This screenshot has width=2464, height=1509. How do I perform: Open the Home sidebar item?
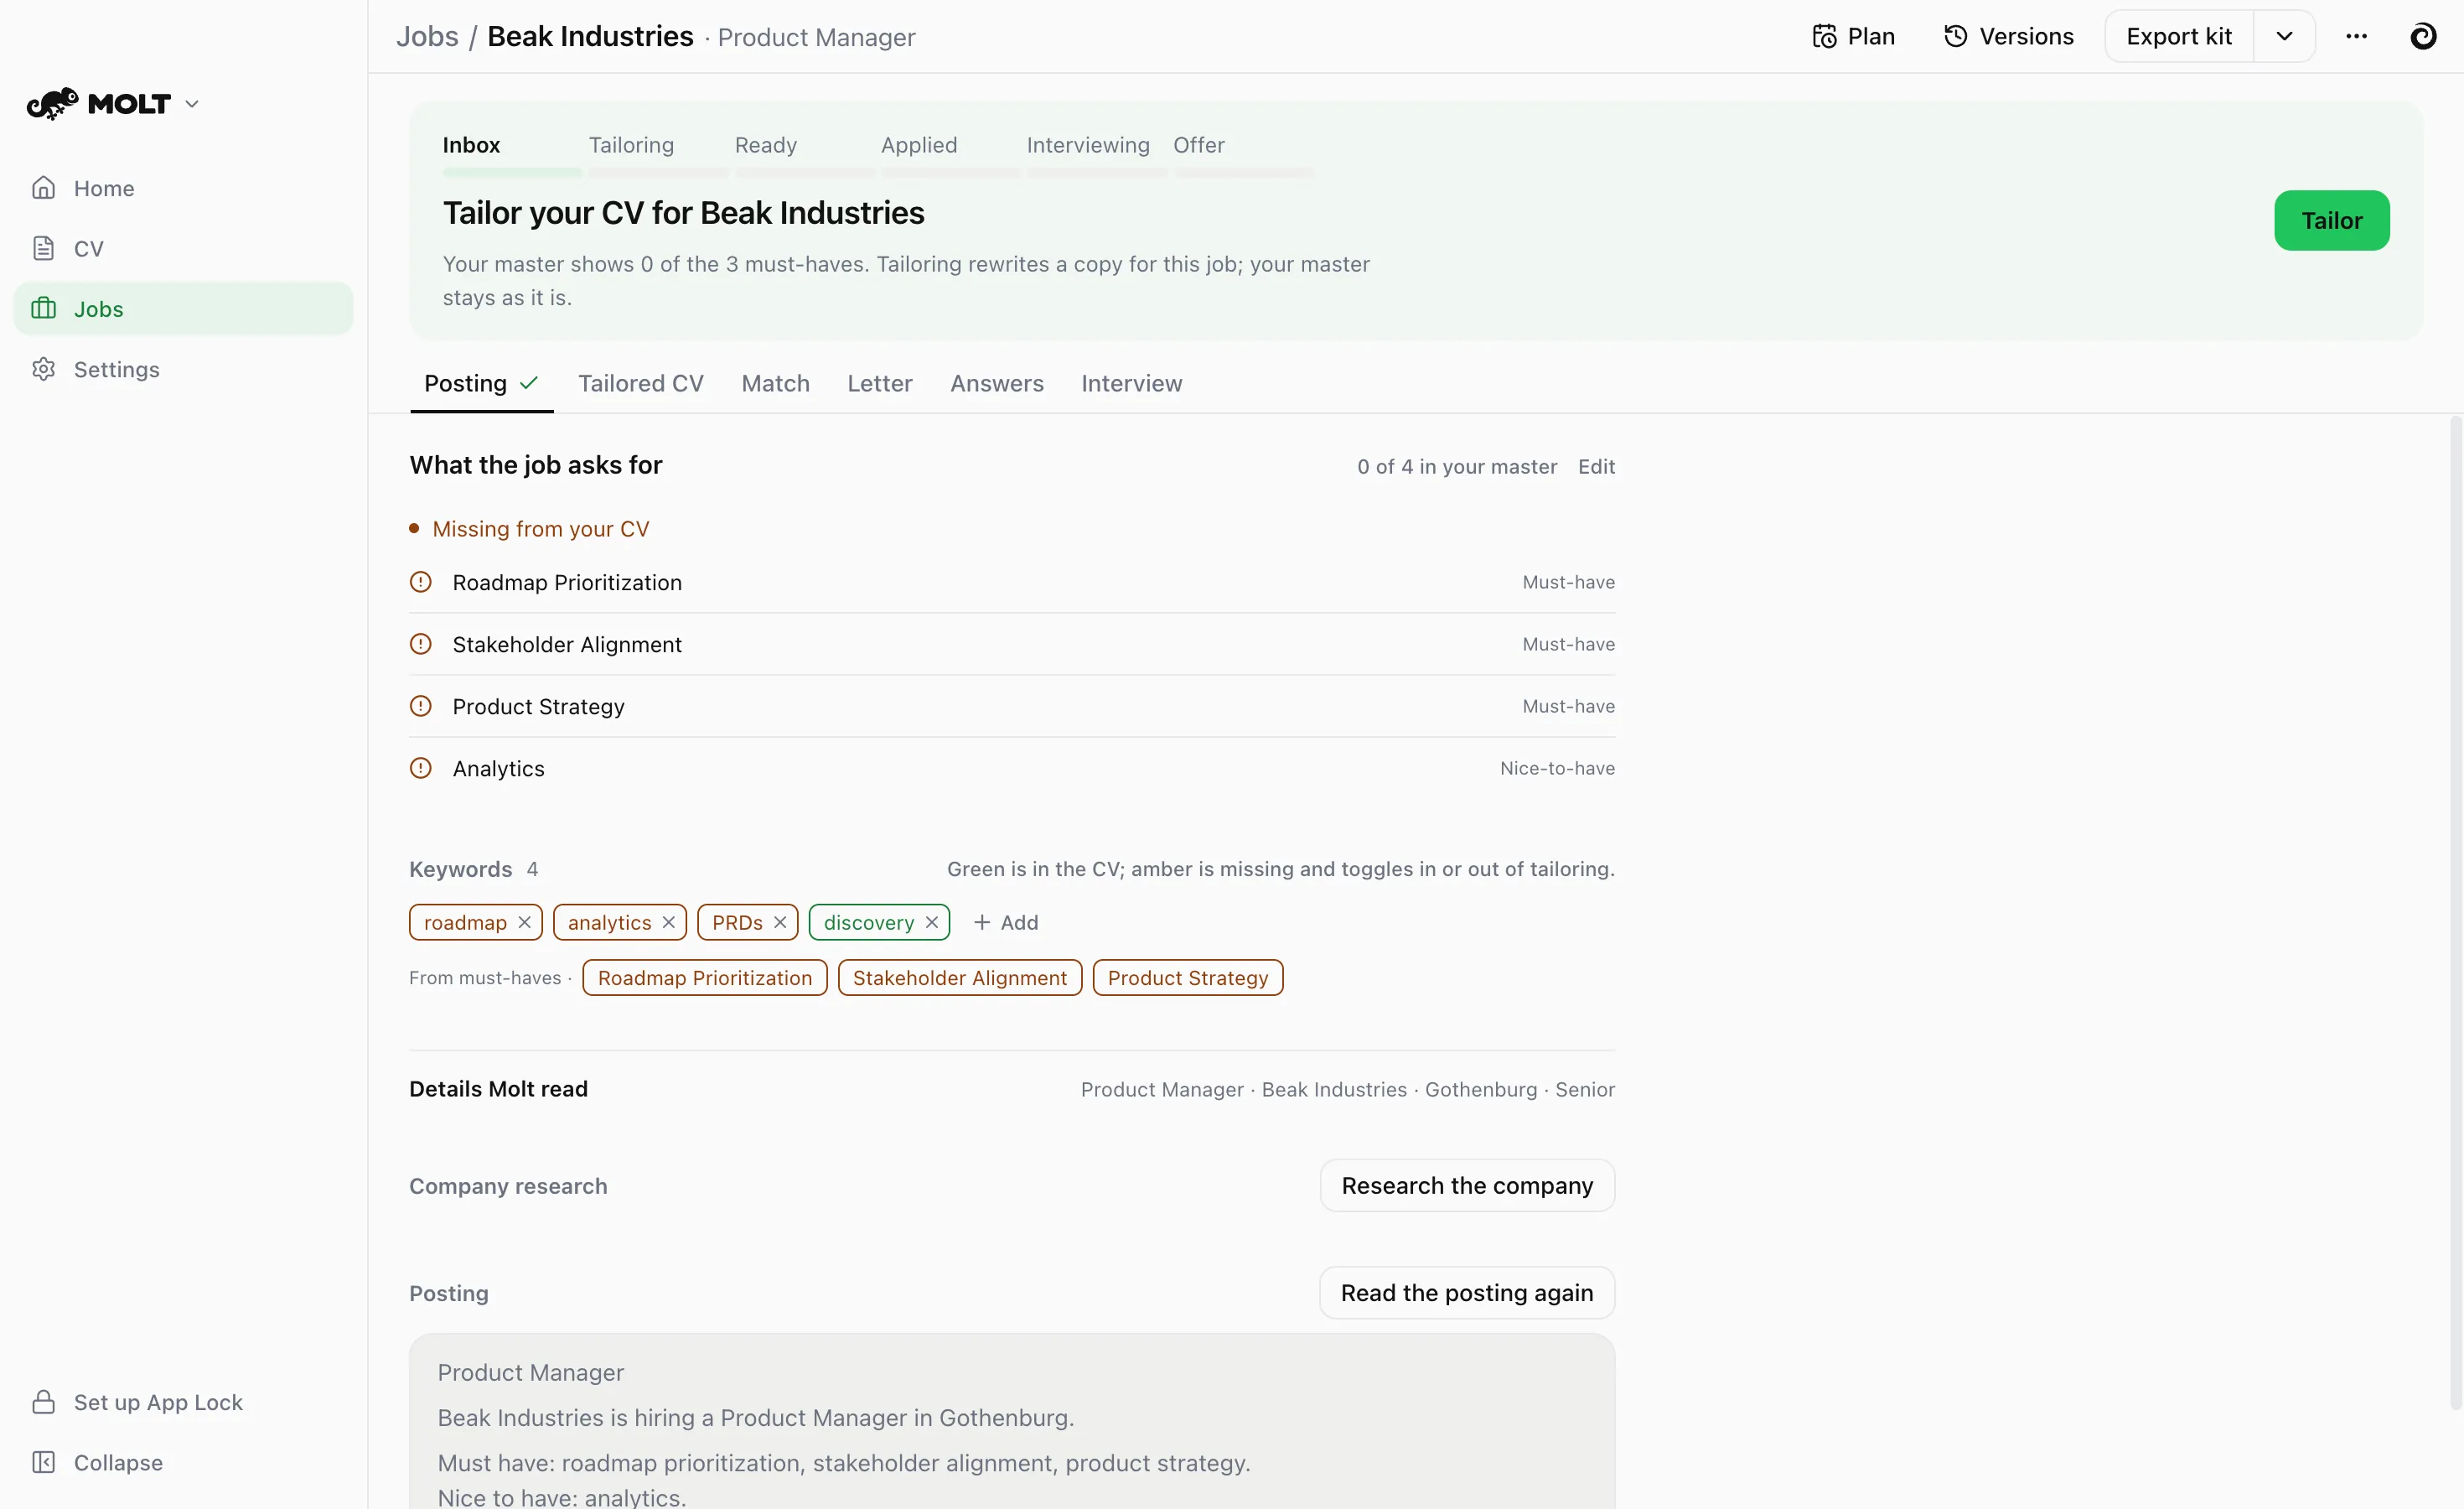[183, 188]
